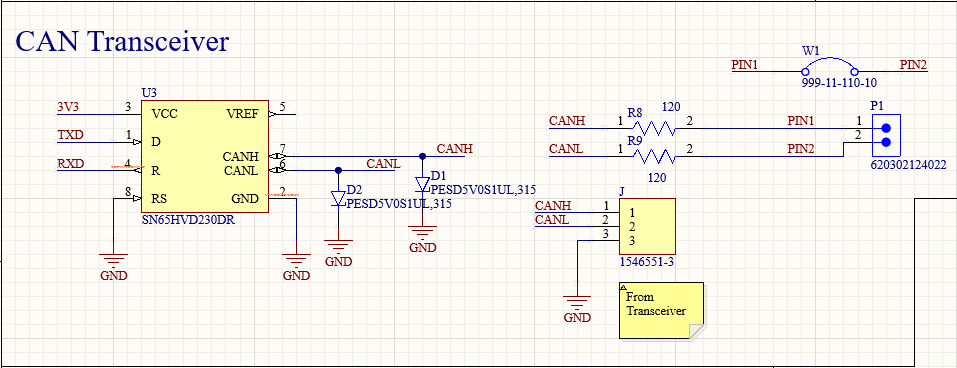The image size is (957, 368).
Task: Click the RXD net label
Action: click(71, 163)
